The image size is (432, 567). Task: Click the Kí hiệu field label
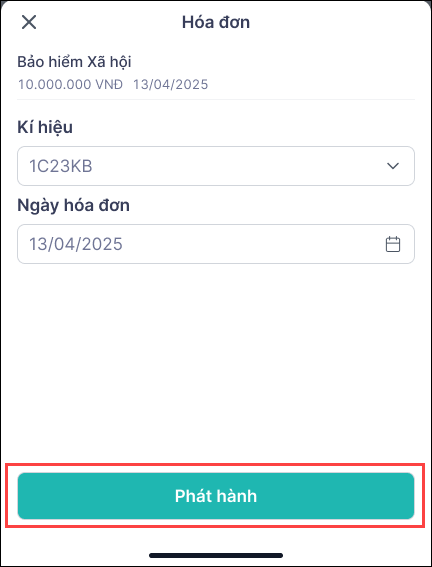[45, 128]
